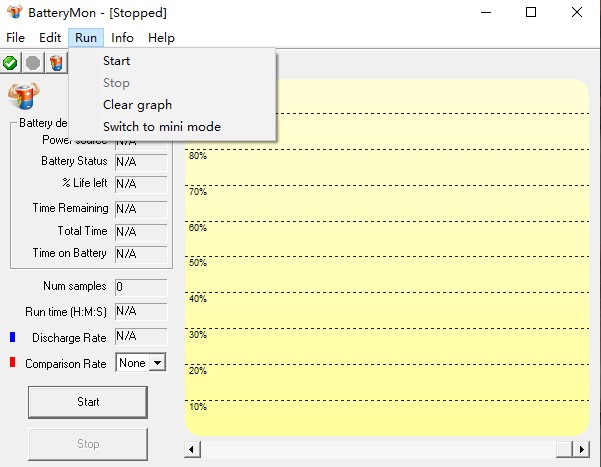The height and width of the screenshot is (467, 601).
Task: Open the Info menu
Action: coord(122,38)
